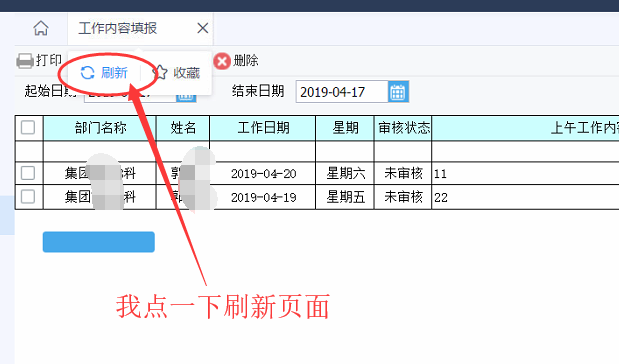Tick the checkbox for the 2019-04-20 row

pos(28,173)
